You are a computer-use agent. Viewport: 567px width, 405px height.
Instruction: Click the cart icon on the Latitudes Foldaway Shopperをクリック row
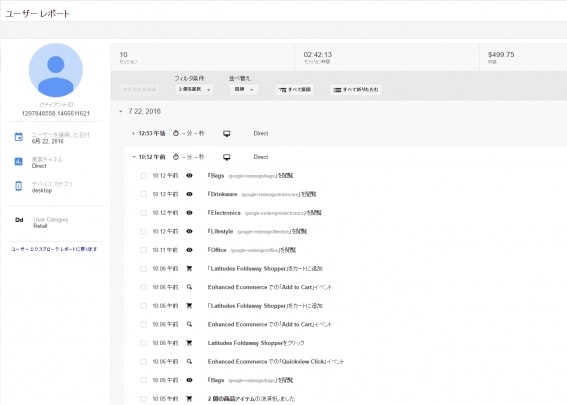(189, 343)
